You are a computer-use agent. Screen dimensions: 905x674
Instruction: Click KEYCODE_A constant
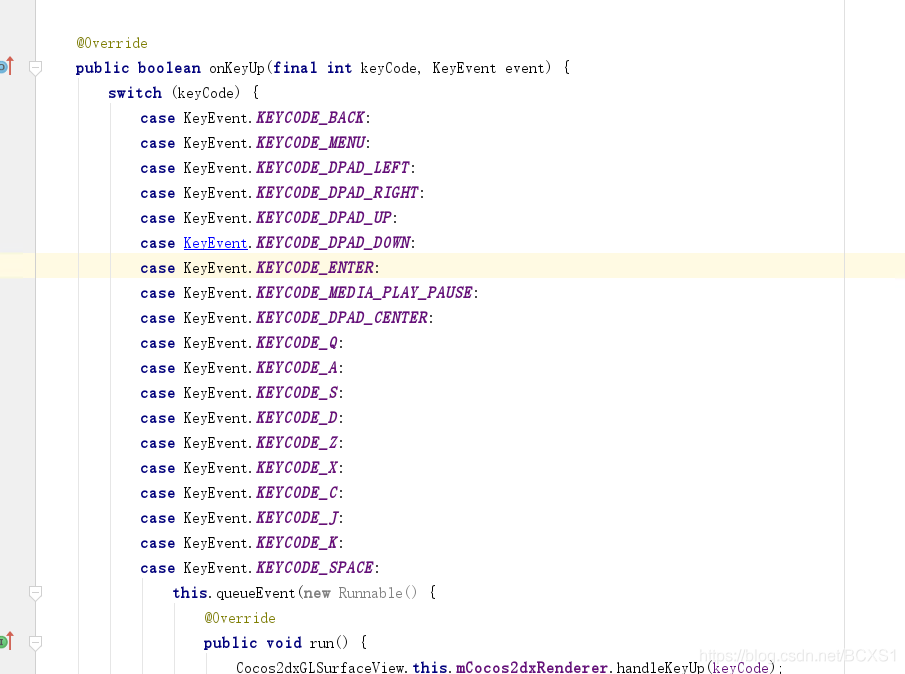click(x=297, y=368)
